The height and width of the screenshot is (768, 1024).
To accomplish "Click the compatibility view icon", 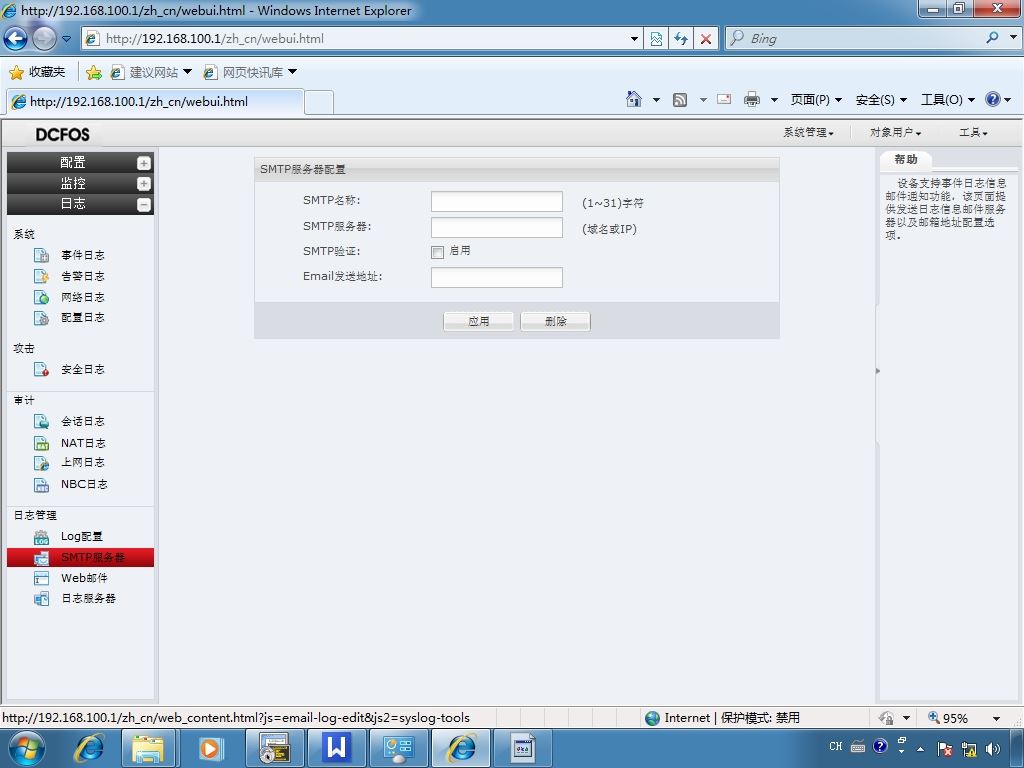I will [656, 39].
